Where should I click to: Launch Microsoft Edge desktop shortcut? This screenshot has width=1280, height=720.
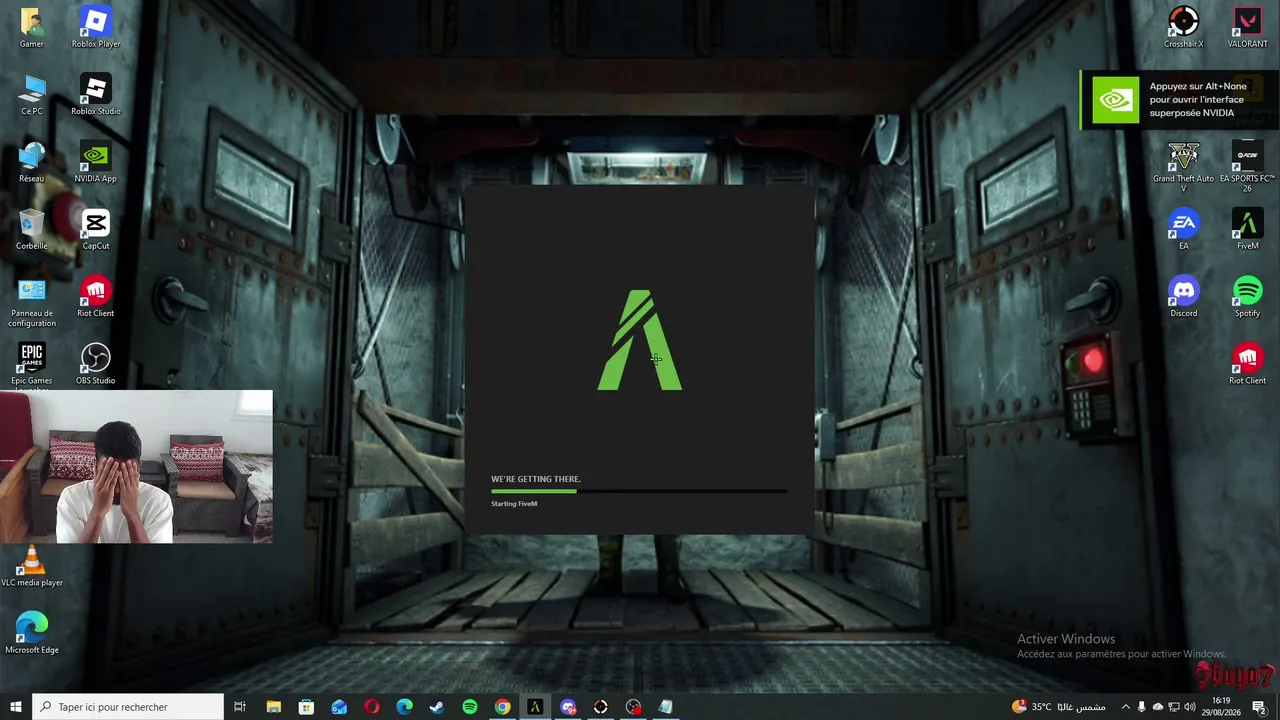[x=32, y=633]
